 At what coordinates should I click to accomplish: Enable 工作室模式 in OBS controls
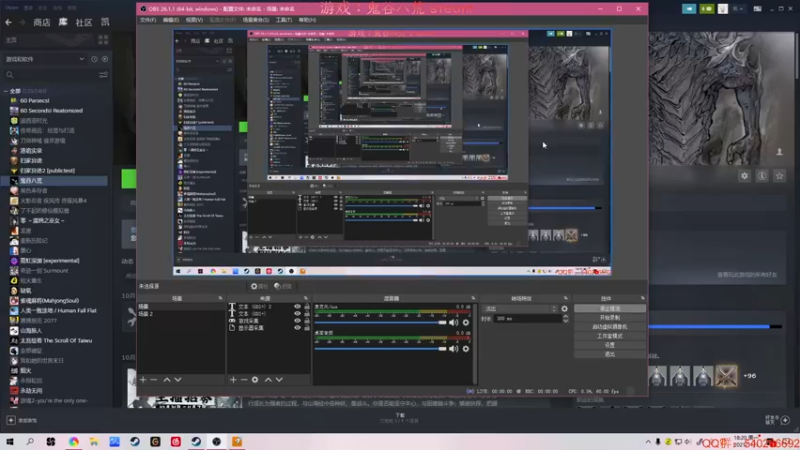click(610, 336)
